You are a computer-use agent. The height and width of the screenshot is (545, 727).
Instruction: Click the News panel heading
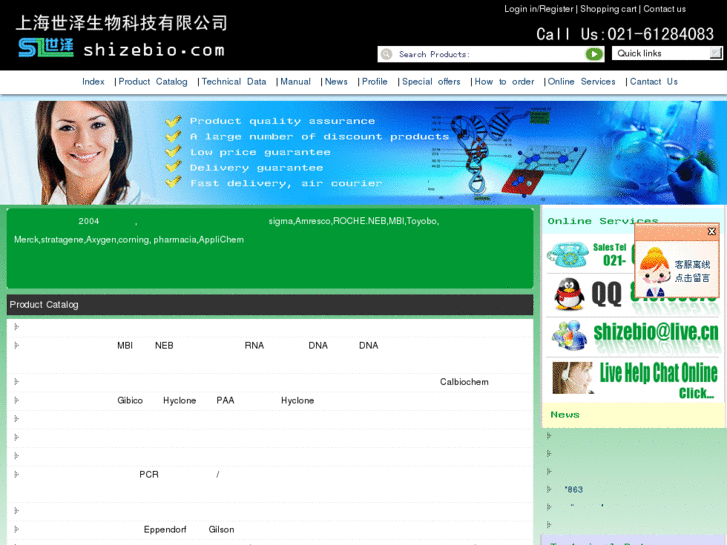(565, 415)
